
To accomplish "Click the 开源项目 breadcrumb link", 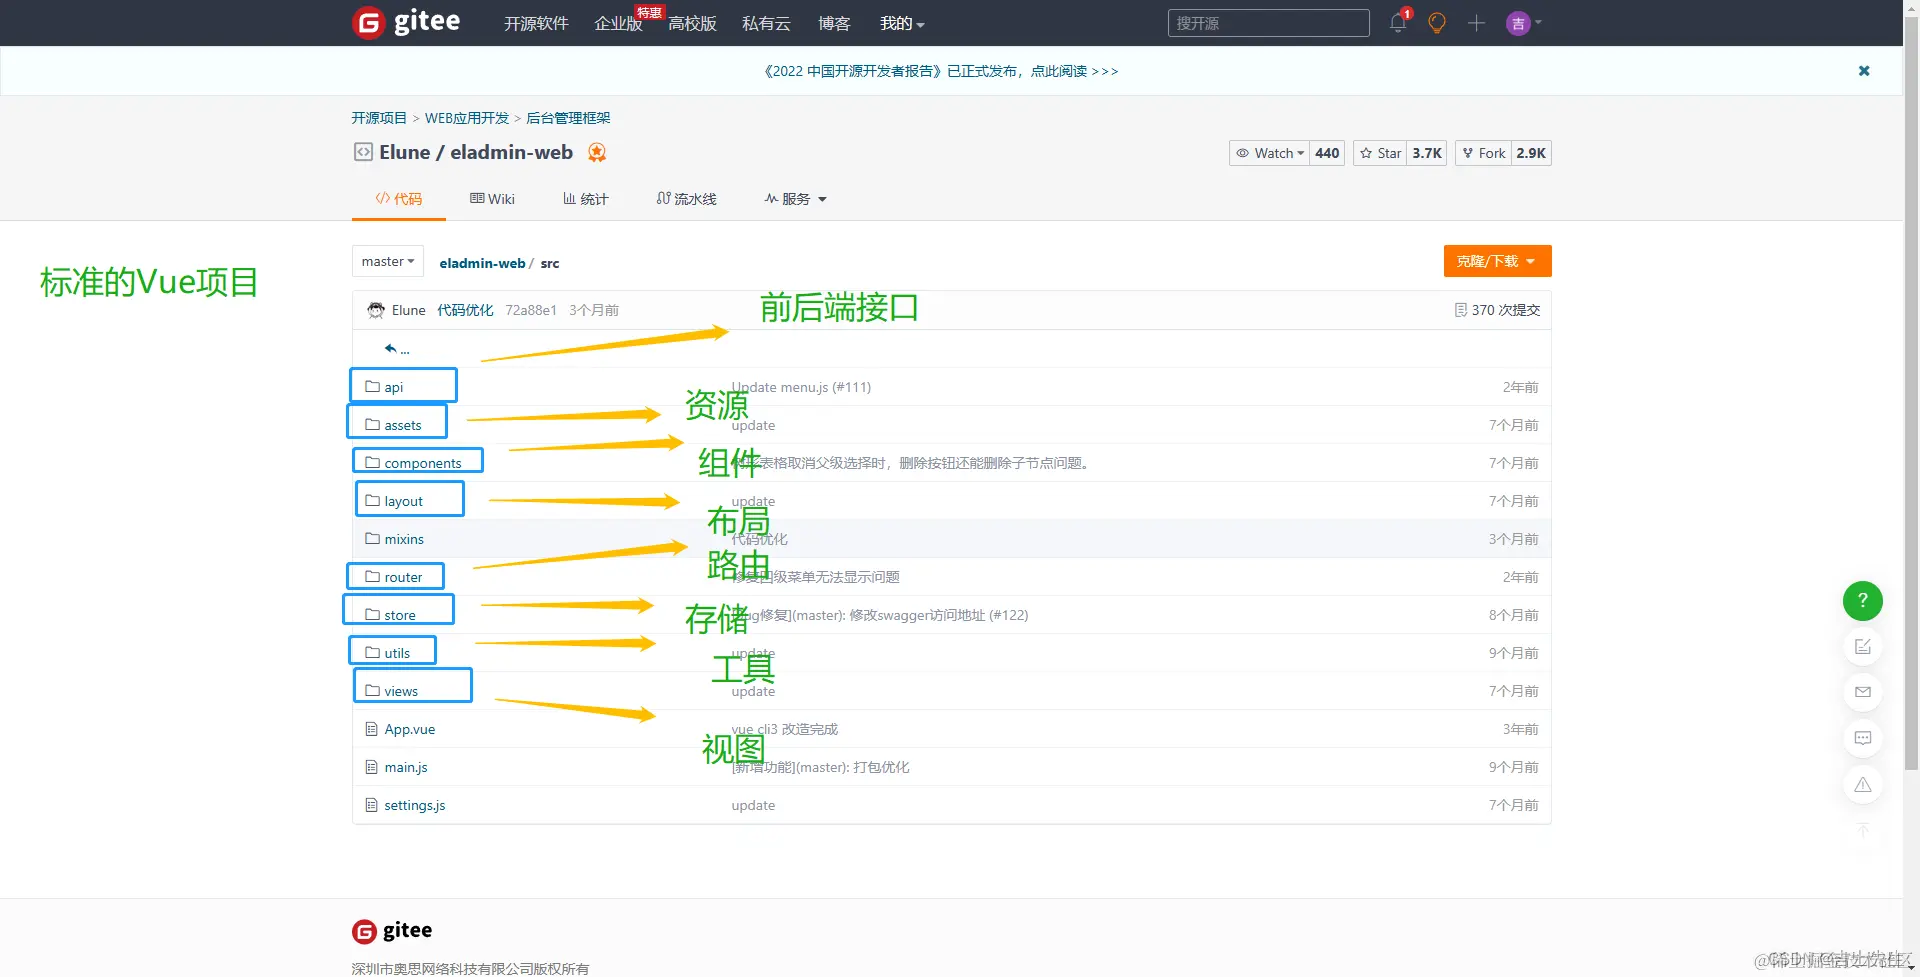I will pos(379,118).
